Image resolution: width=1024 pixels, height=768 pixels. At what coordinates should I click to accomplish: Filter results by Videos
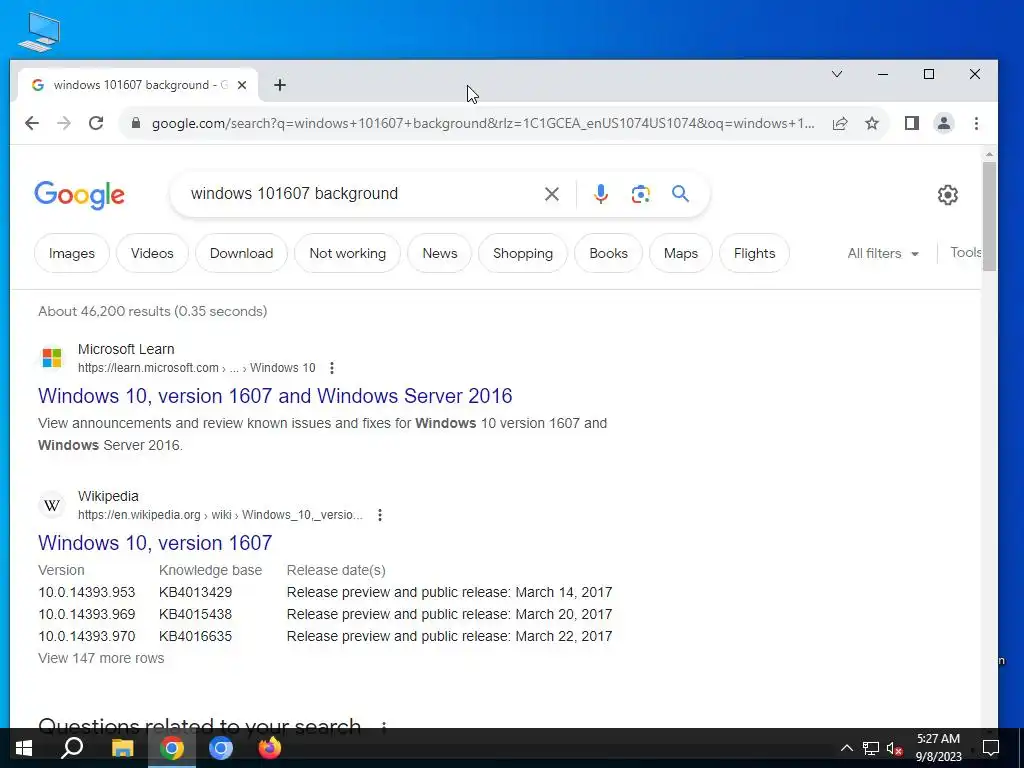coord(152,253)
